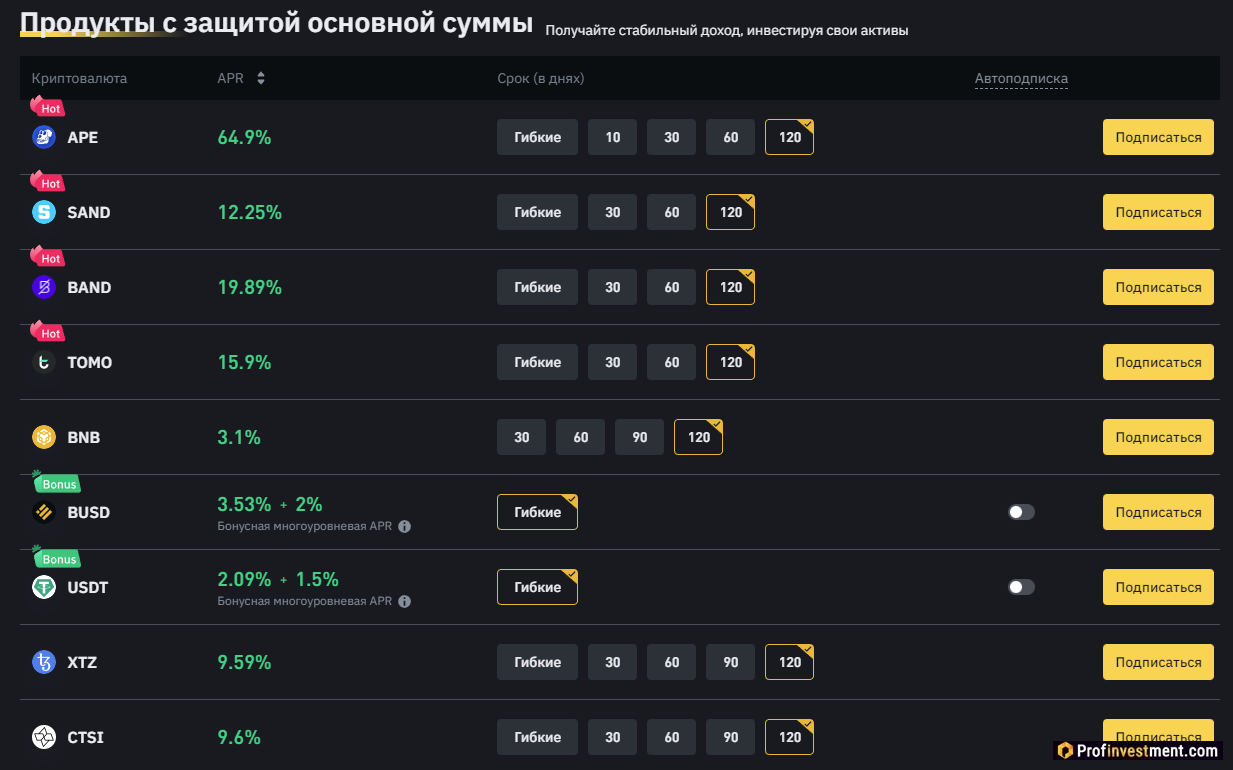Click the Bonus badge above USDT
Screen dimensions: 1233x770
pos(55,558)
